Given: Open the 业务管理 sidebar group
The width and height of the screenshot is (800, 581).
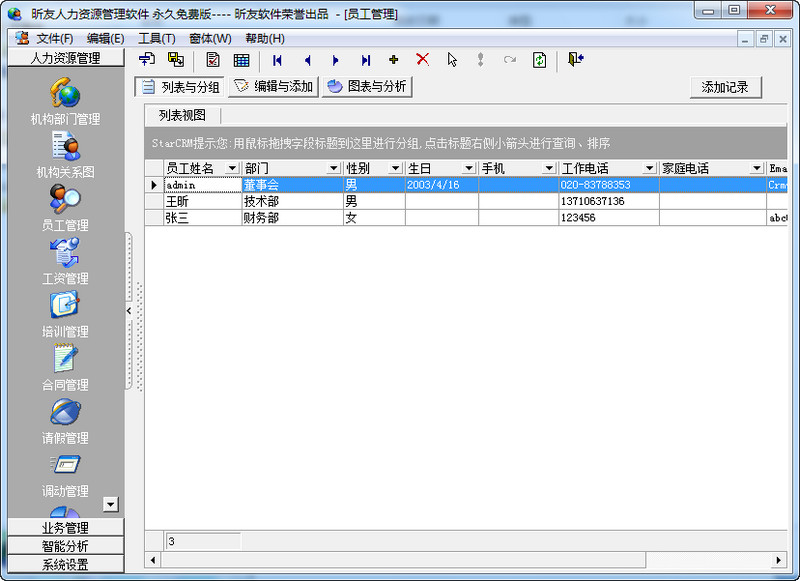Looking at the screenshot, I should tap(66, 527).
